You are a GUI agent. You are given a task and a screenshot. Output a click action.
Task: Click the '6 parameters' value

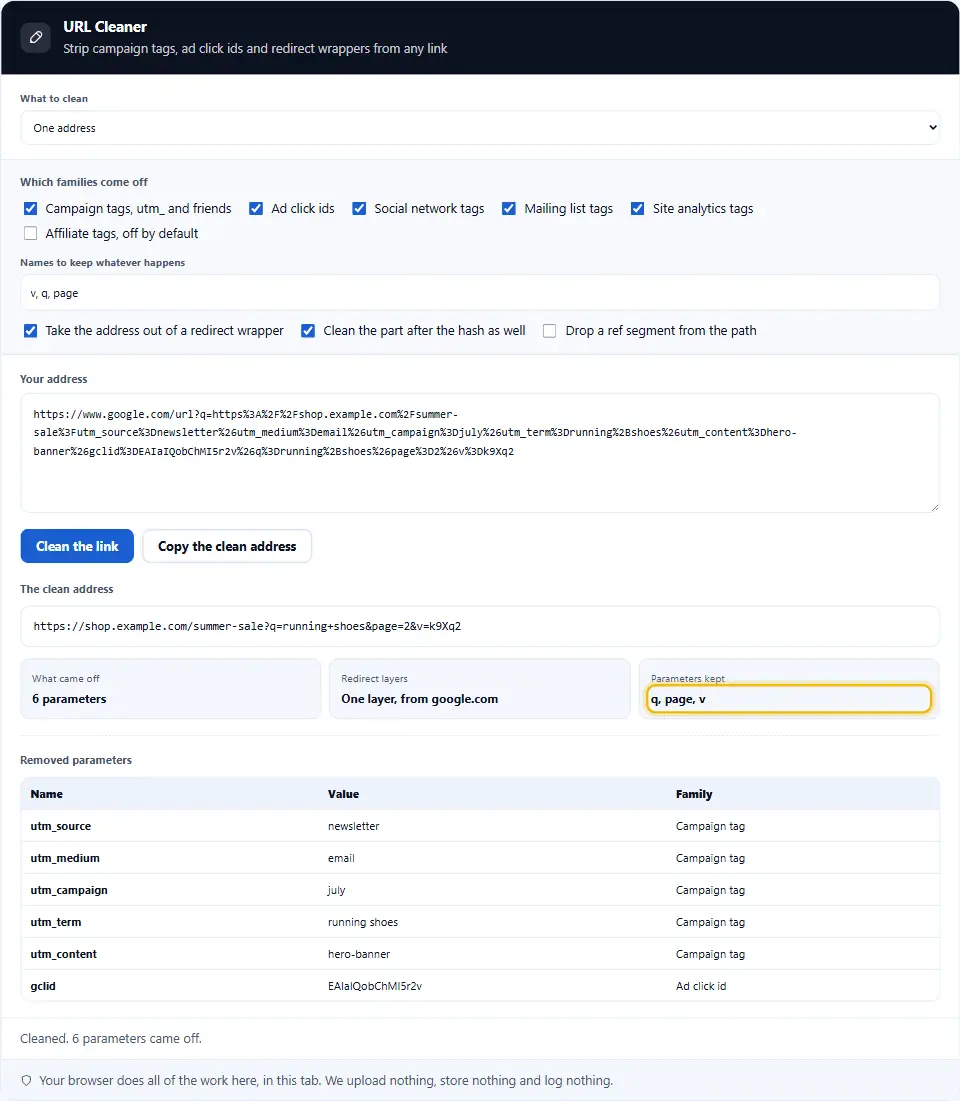pos(69,699)
